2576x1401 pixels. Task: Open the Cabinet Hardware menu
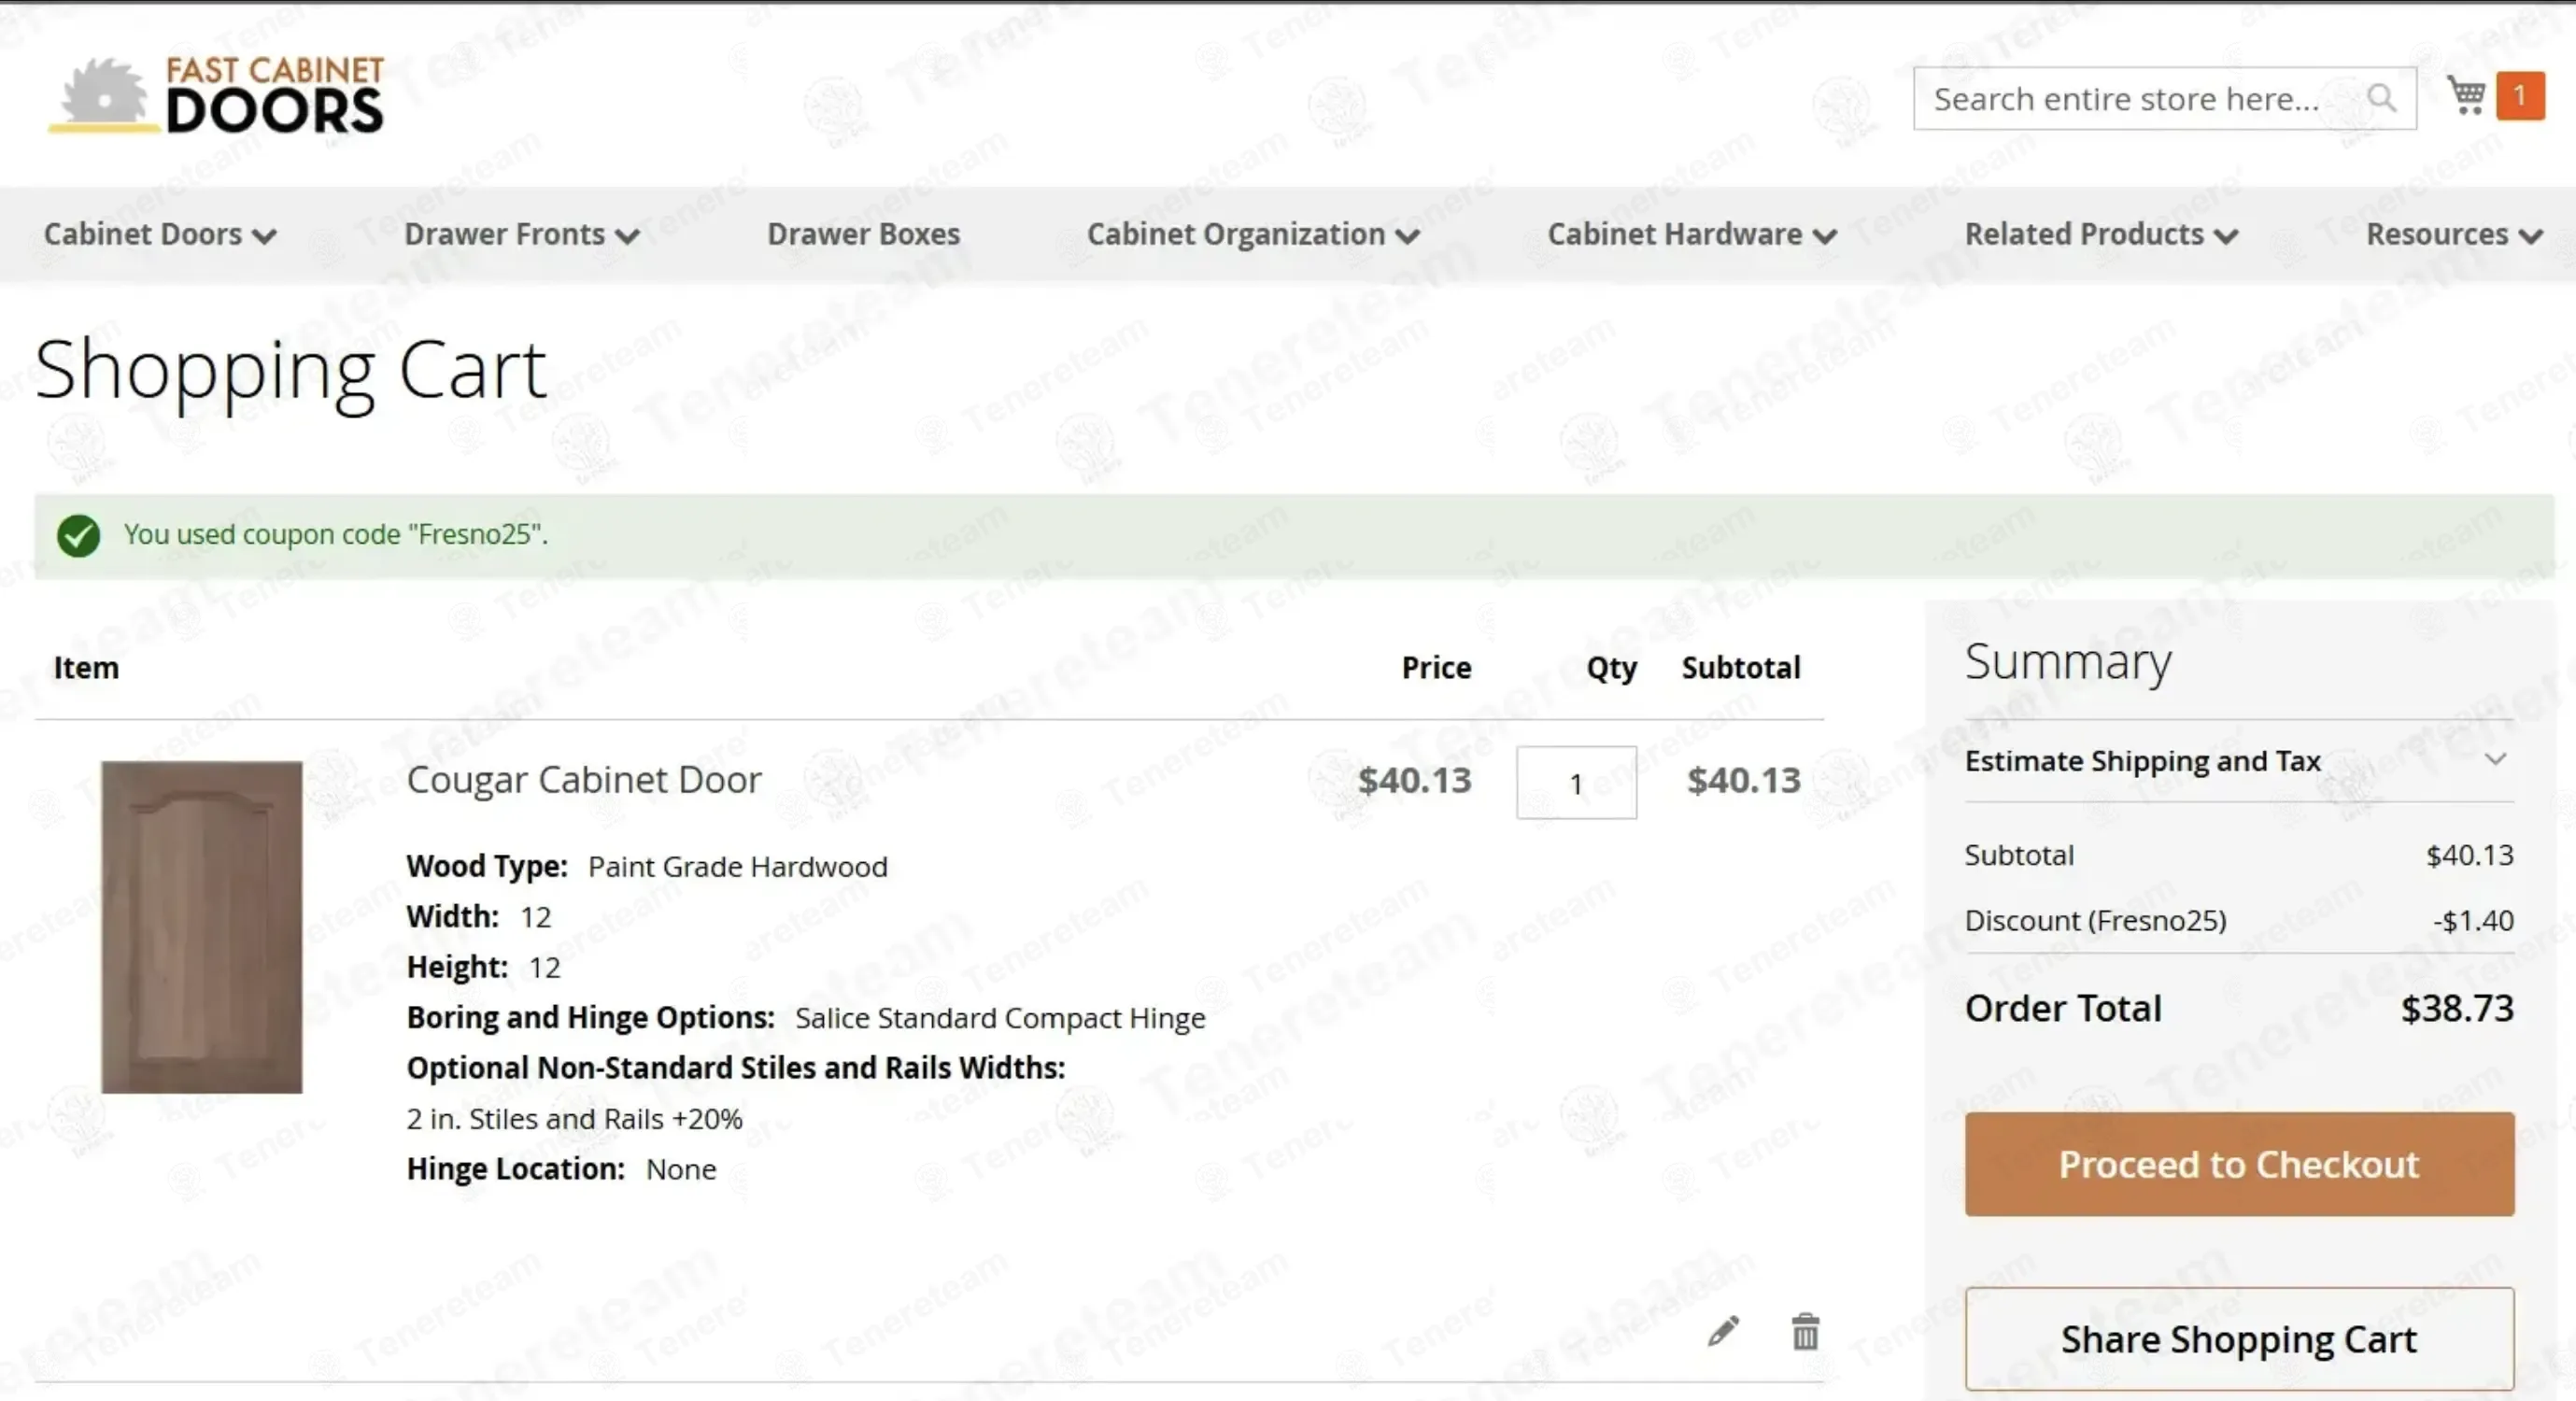click(x=1692, y=234)
